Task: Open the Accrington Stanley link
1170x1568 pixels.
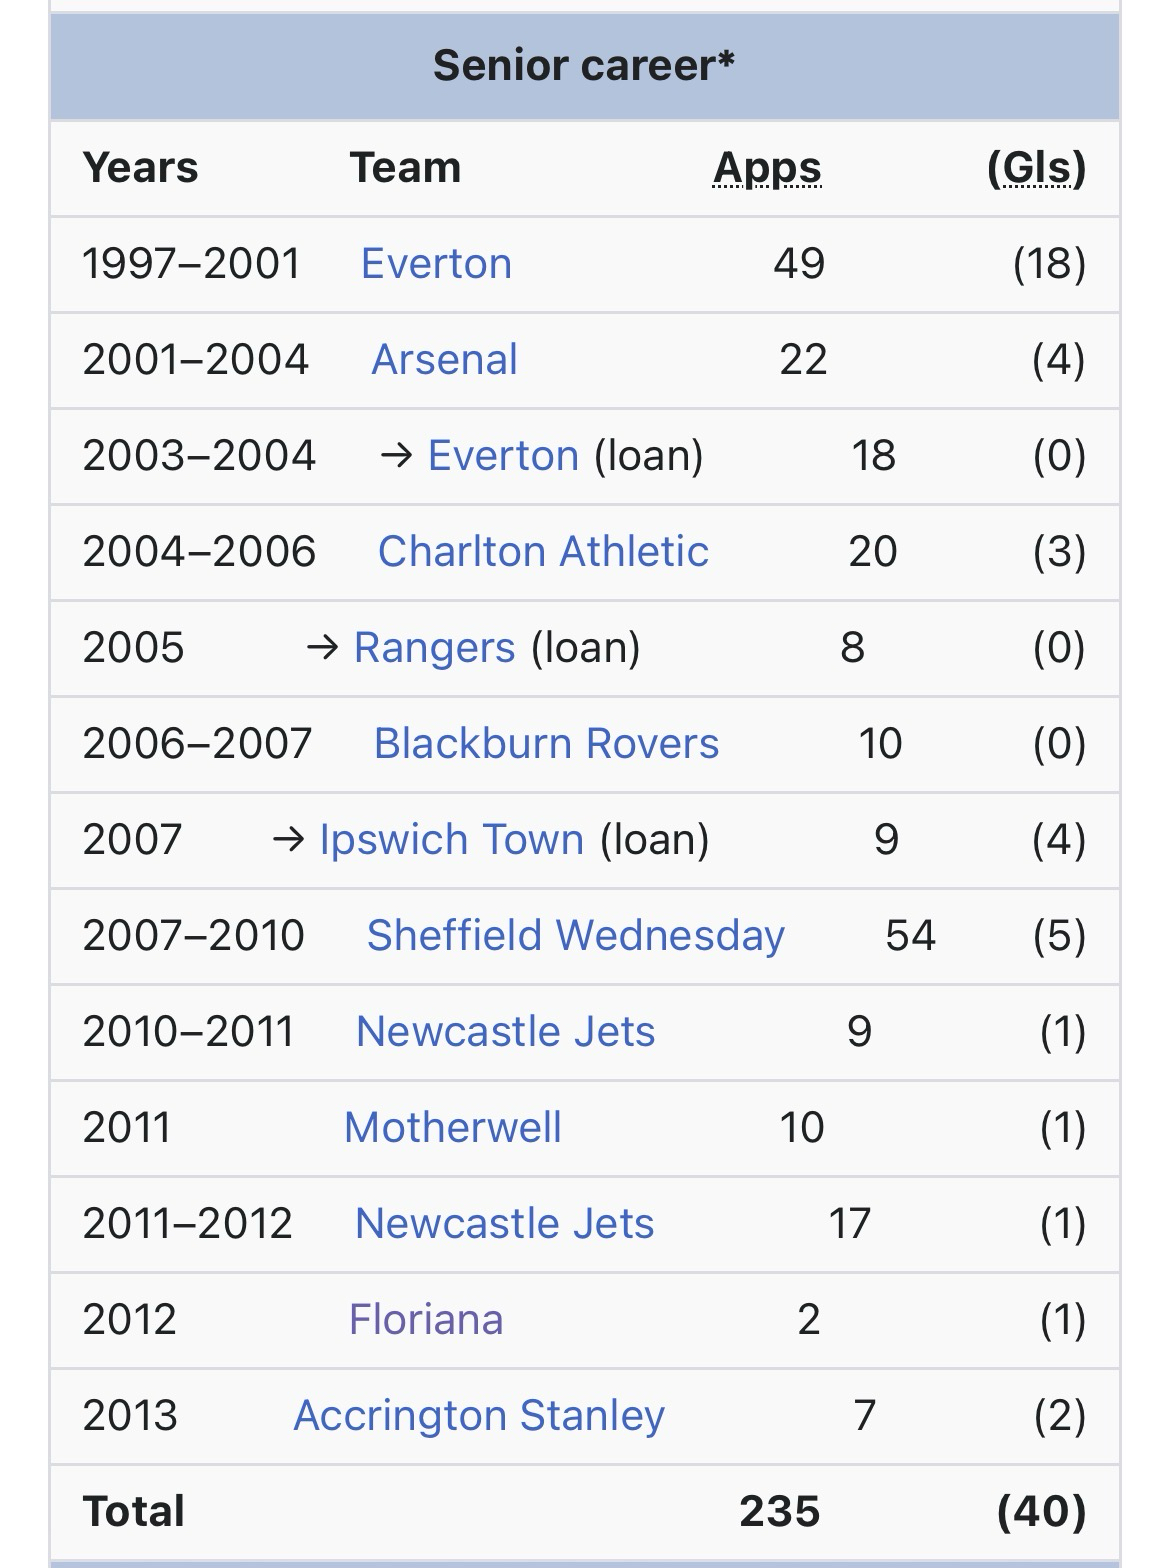Action: (479, 1416)
